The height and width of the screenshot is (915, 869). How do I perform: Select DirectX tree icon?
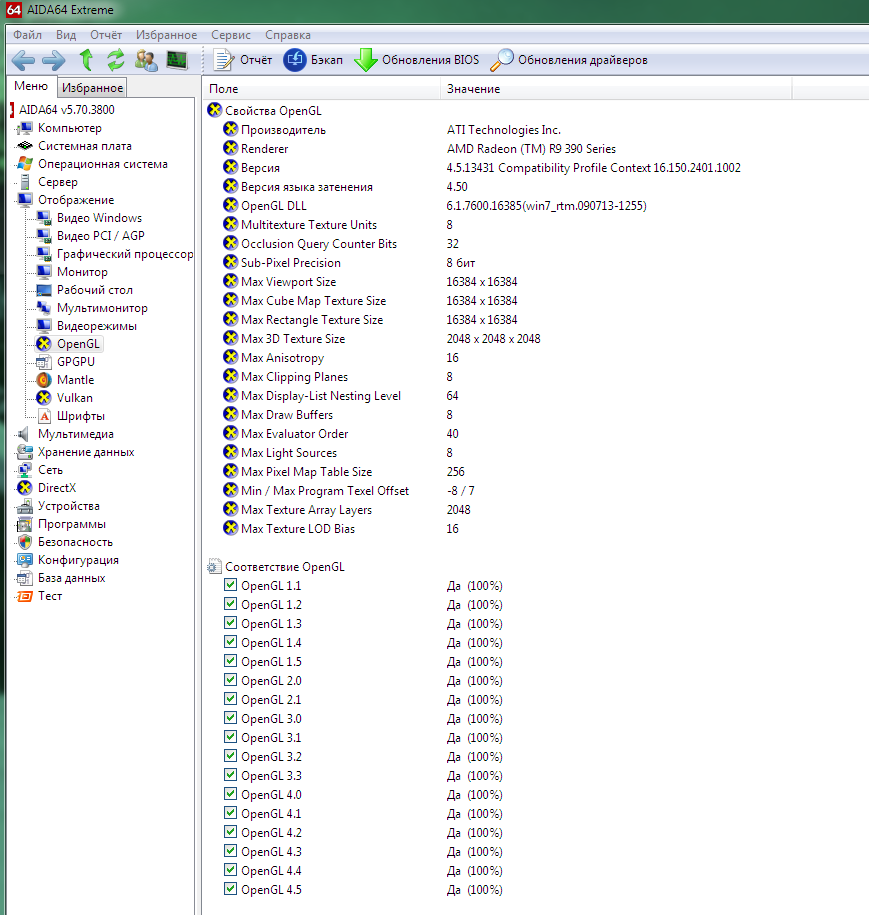(x=25, y=488)
